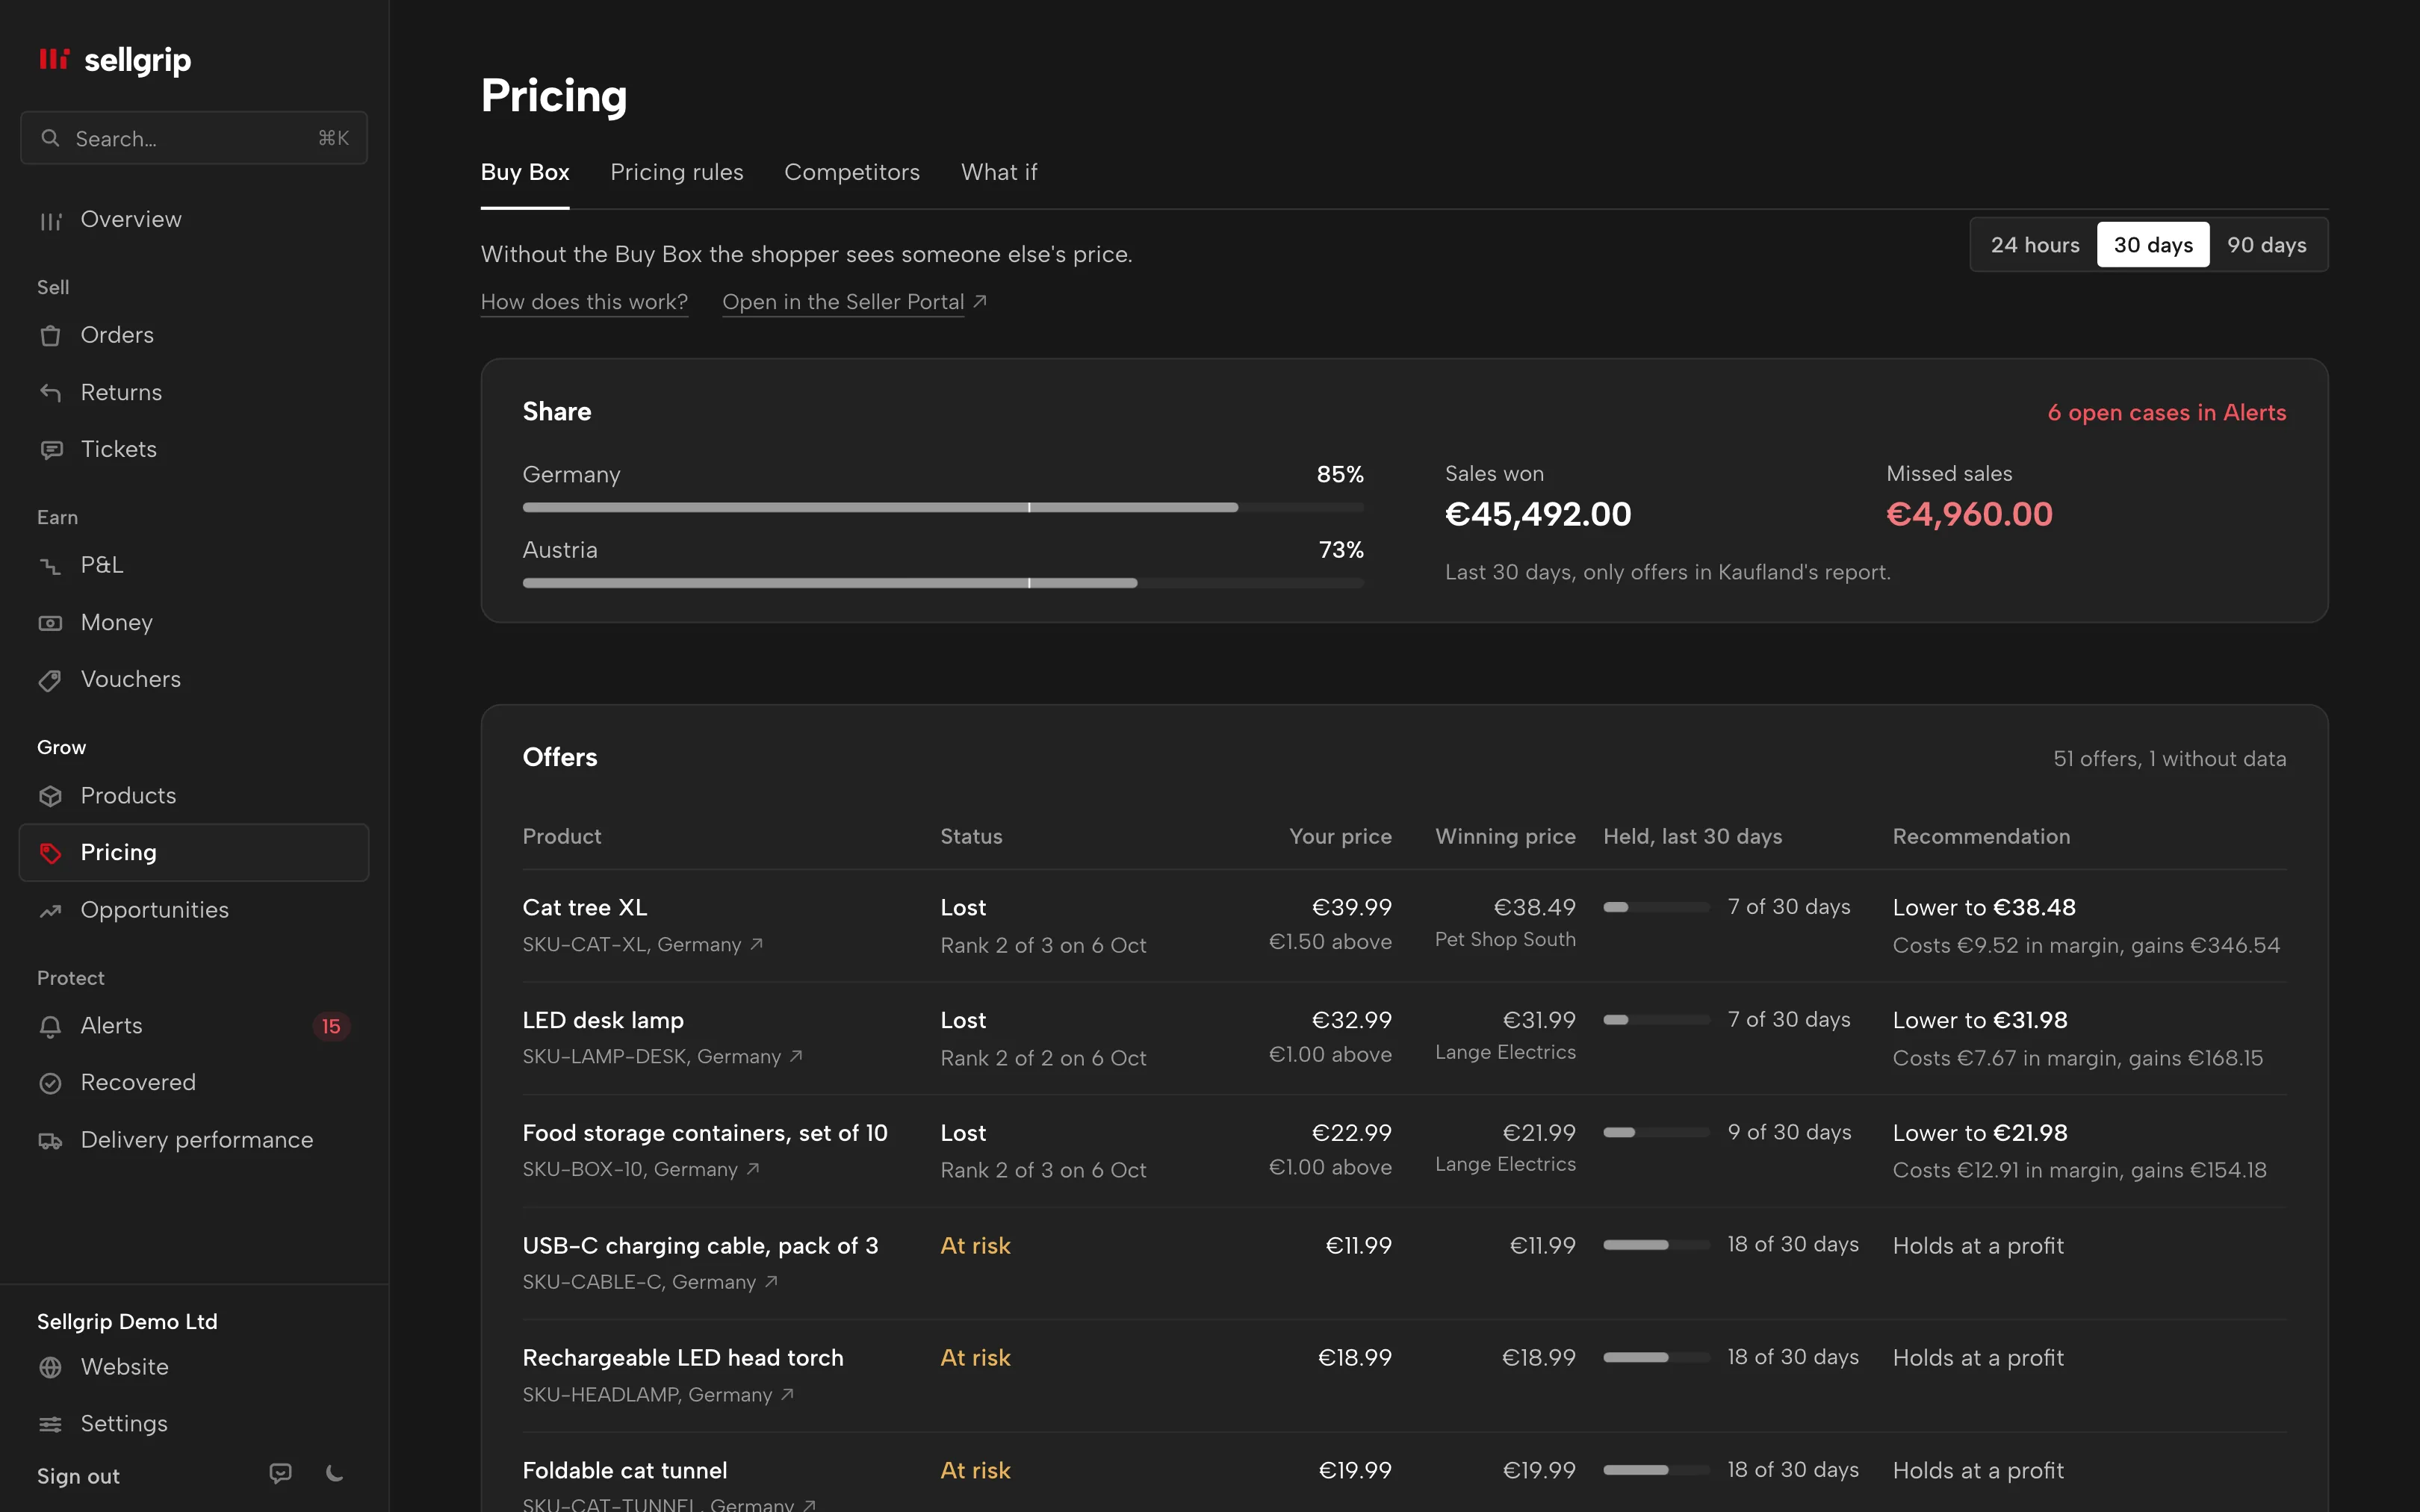Click the 6 open cases in Alerts link

coord(2167,413)
